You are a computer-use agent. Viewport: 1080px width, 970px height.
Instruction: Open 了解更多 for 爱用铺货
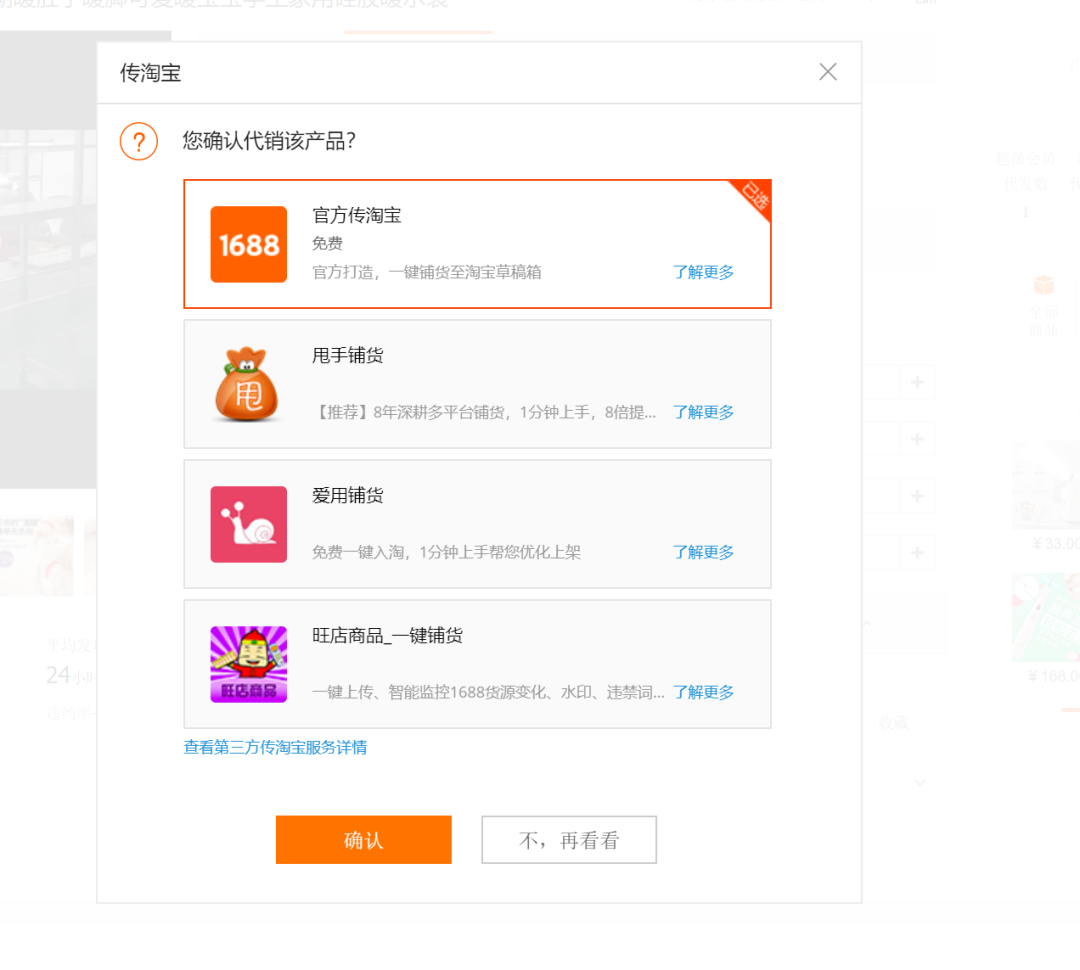[703, 552]
